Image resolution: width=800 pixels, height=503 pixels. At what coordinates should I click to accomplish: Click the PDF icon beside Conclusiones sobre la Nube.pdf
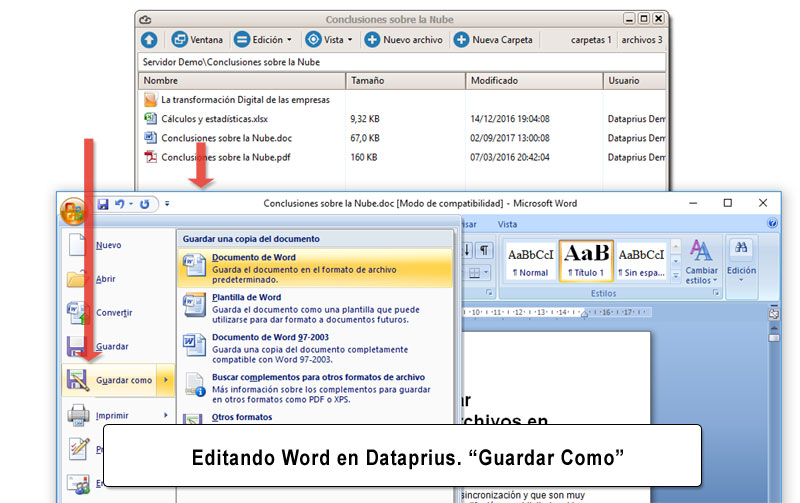(150, 157)
